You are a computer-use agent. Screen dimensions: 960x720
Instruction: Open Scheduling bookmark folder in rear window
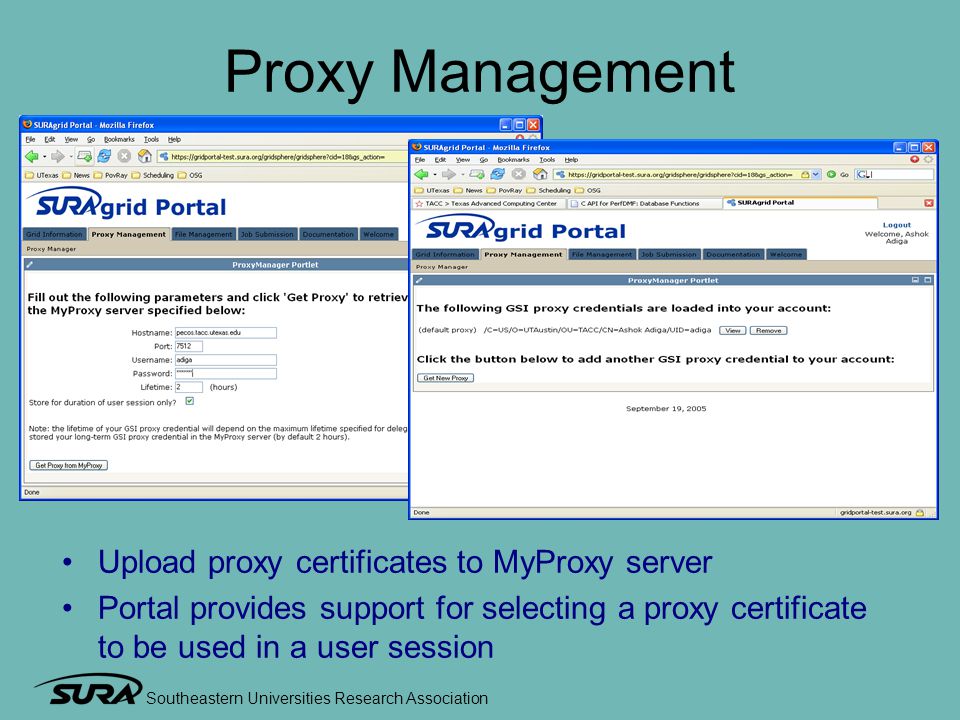[x=152, y=175]
